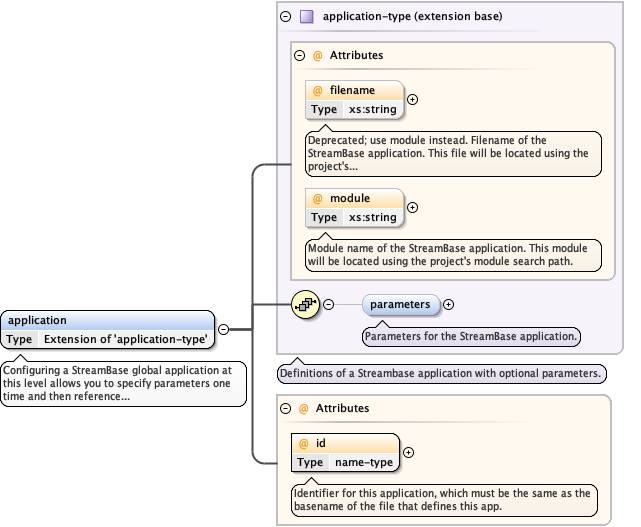
Task: Collapse the lower Attributes section
Action: click(x=286, y=409)
